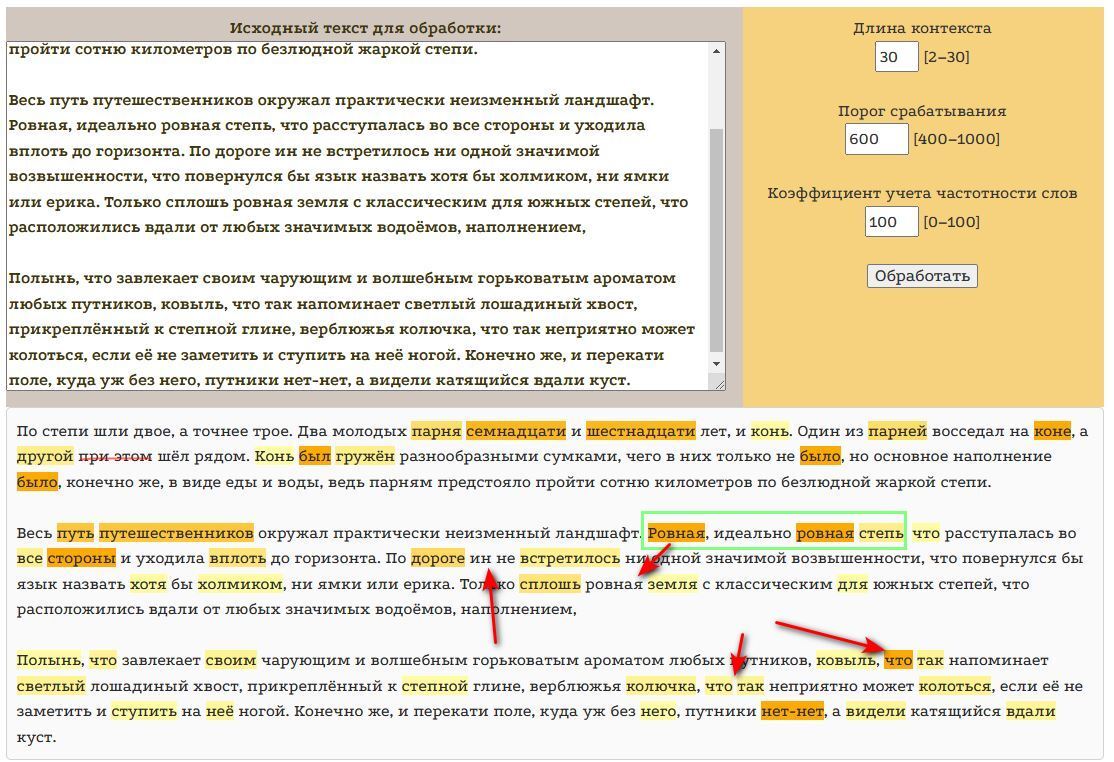Click highlighted word ковыль in results

point(846,660)
